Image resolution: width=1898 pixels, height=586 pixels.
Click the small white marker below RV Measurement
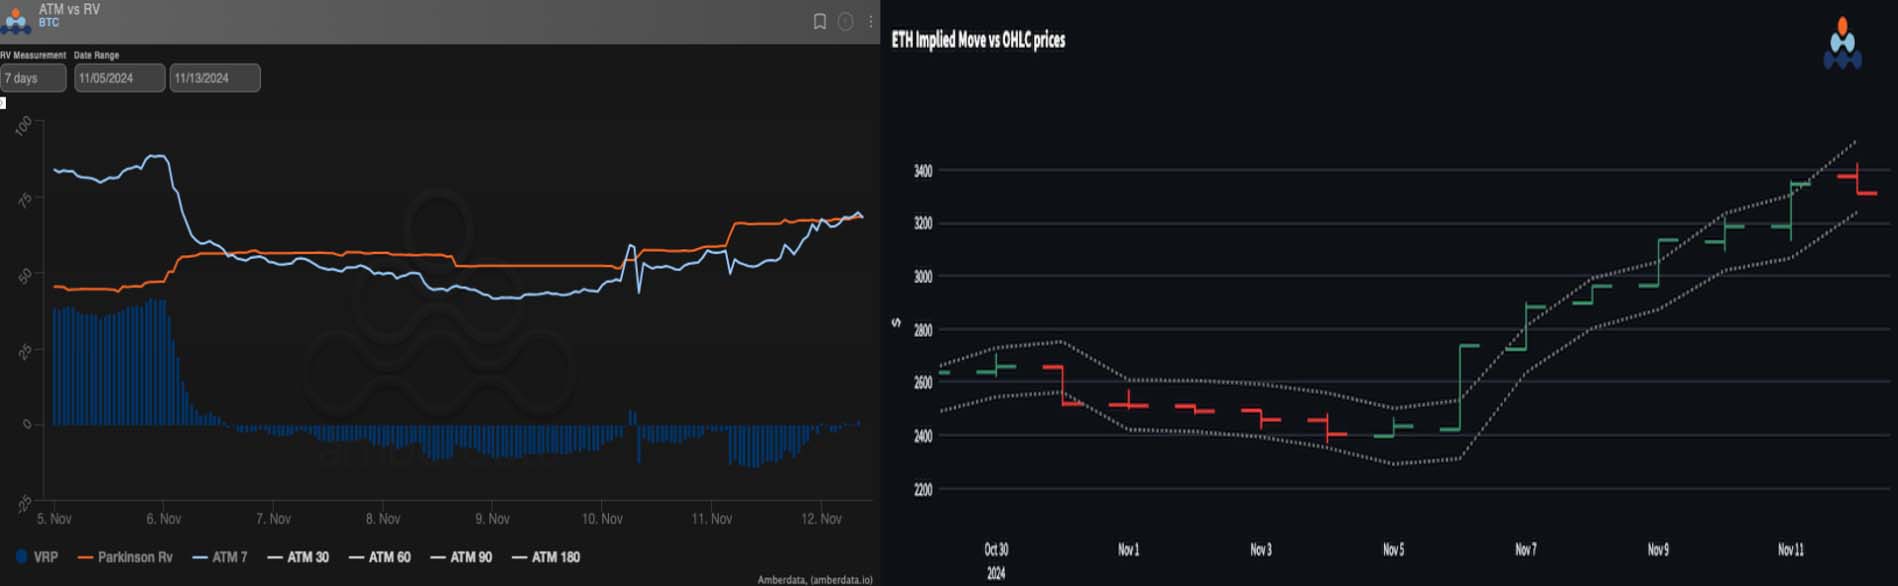pyautogui.click(x=3, y=102)
